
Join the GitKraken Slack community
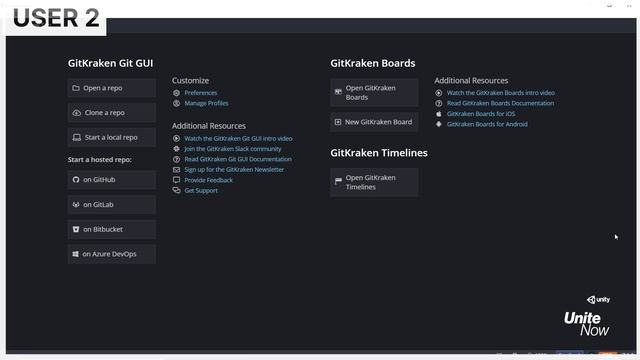(233, 149)
